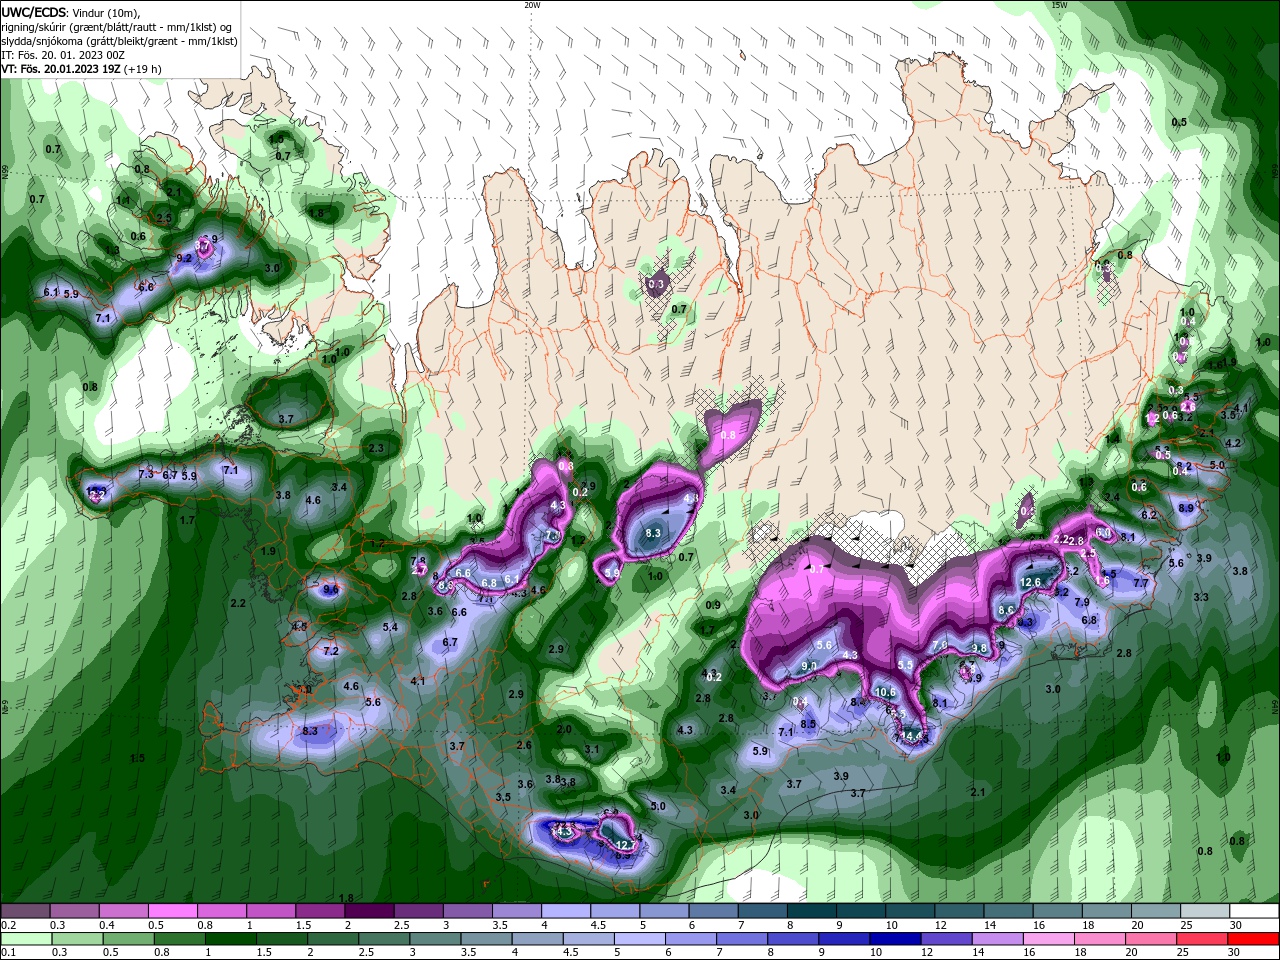The height and width of the screenshot is (960, 1280).
Task: Click the 14.4 precipitation value on the map
Action: (x=912, y=735)
